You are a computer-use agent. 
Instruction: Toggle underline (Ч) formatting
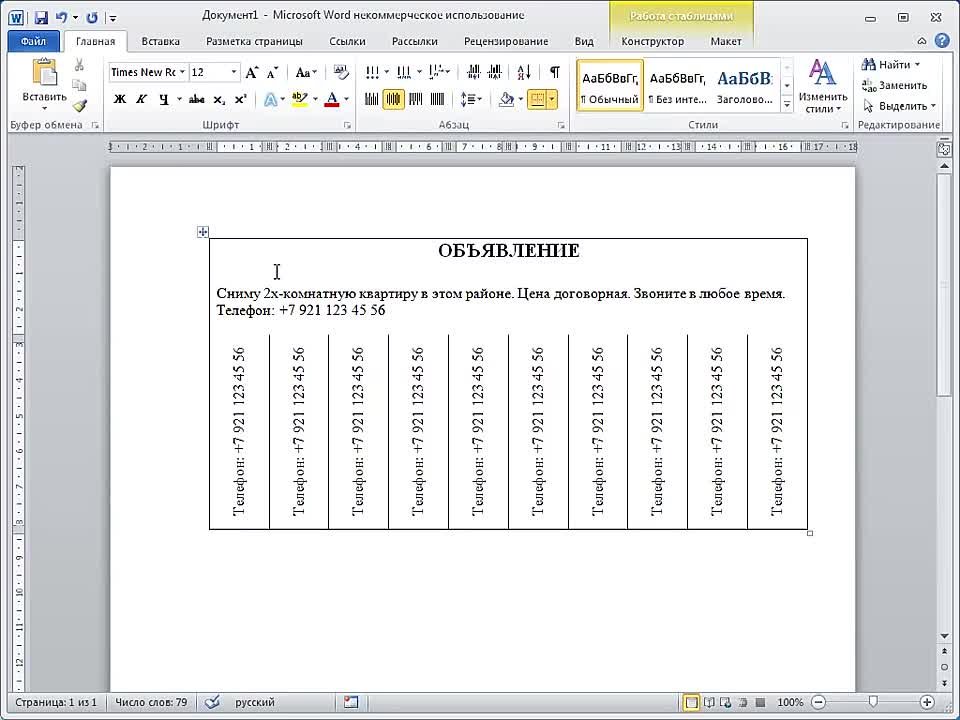pyautogui.click(x=163, y=99)
